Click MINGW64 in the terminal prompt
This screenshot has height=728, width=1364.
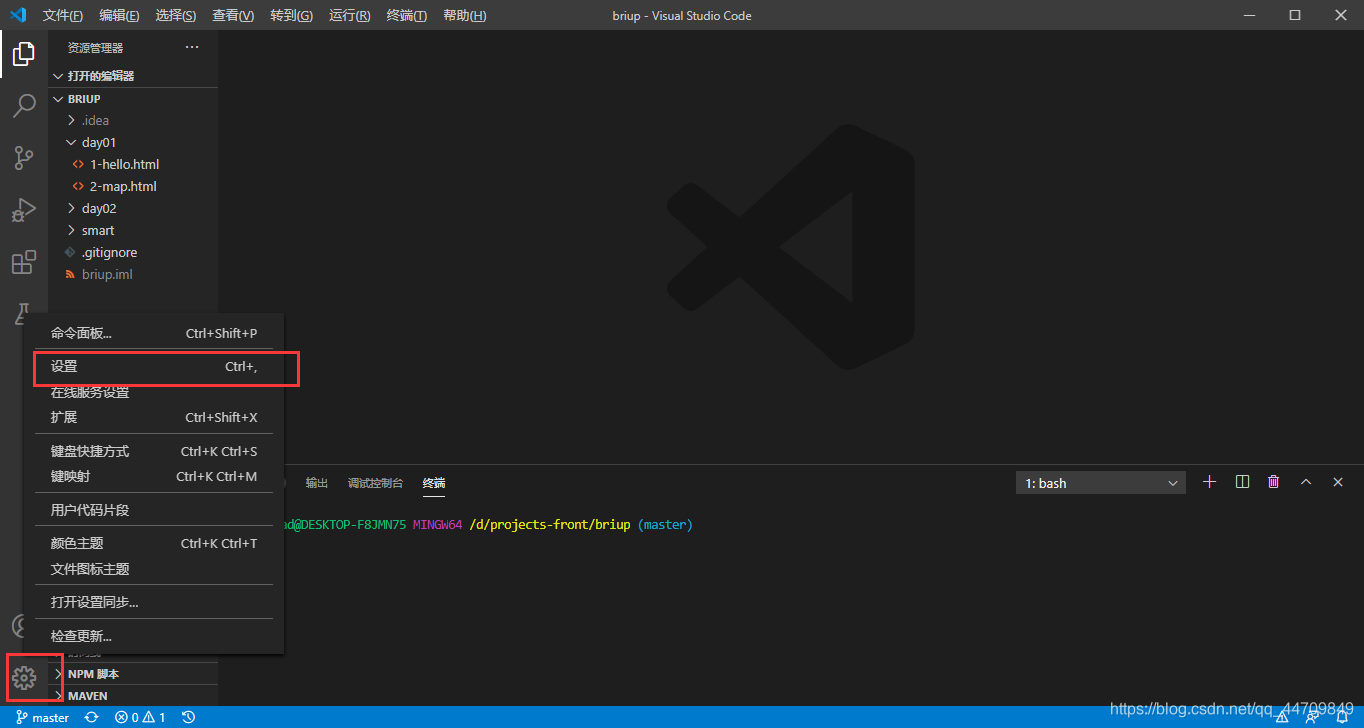click(x=437, y=525)
